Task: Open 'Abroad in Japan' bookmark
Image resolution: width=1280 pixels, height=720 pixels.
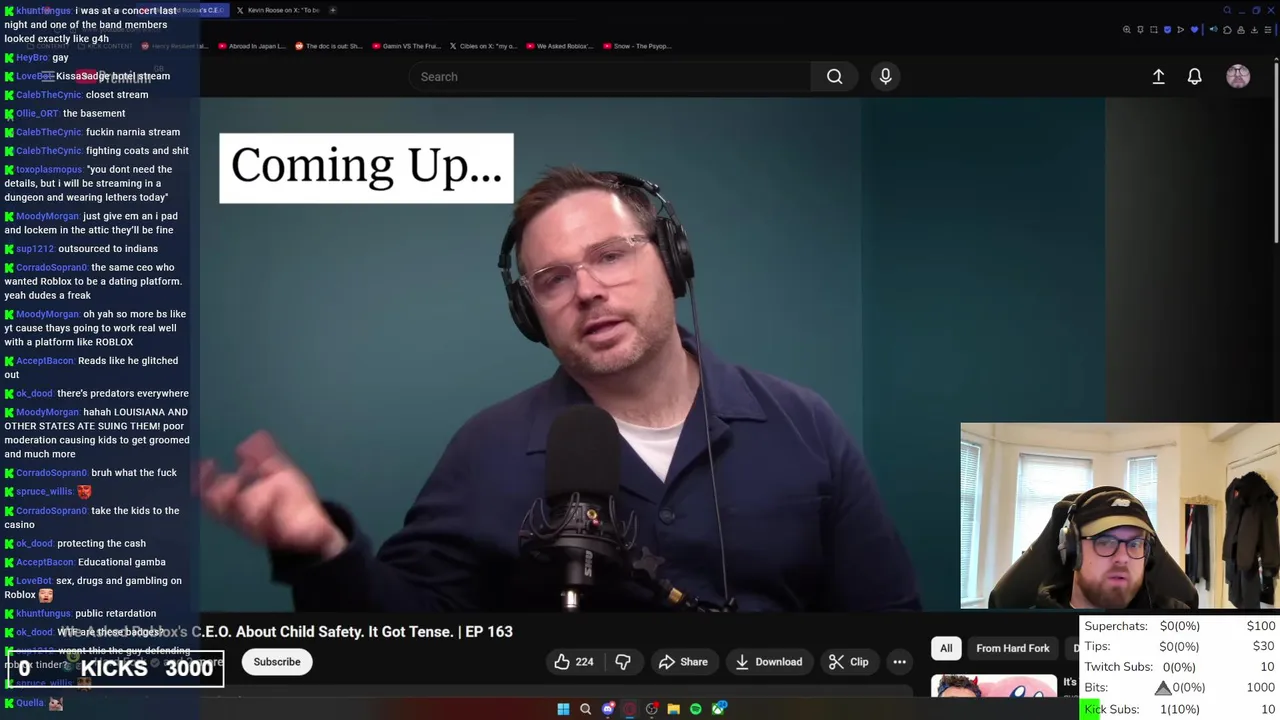Action: 251,46
